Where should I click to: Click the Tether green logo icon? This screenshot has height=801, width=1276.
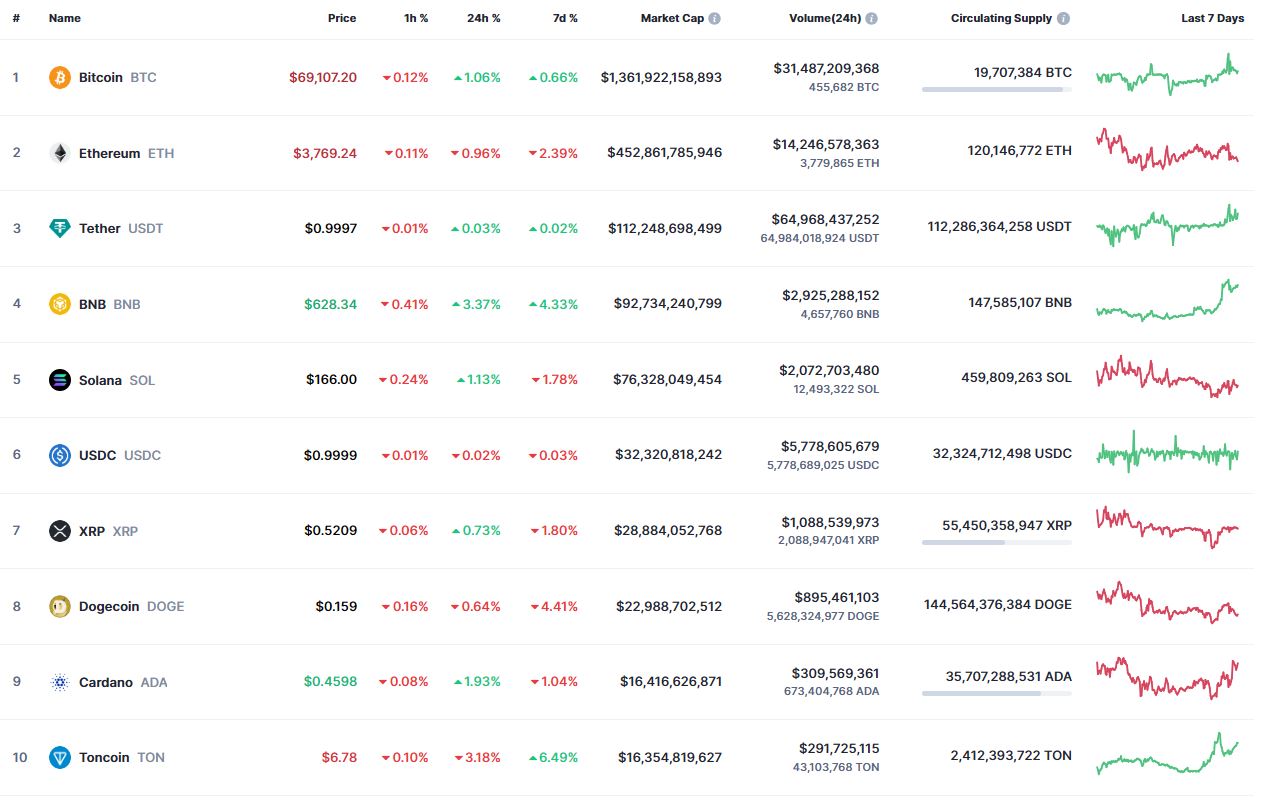(60, 228)
